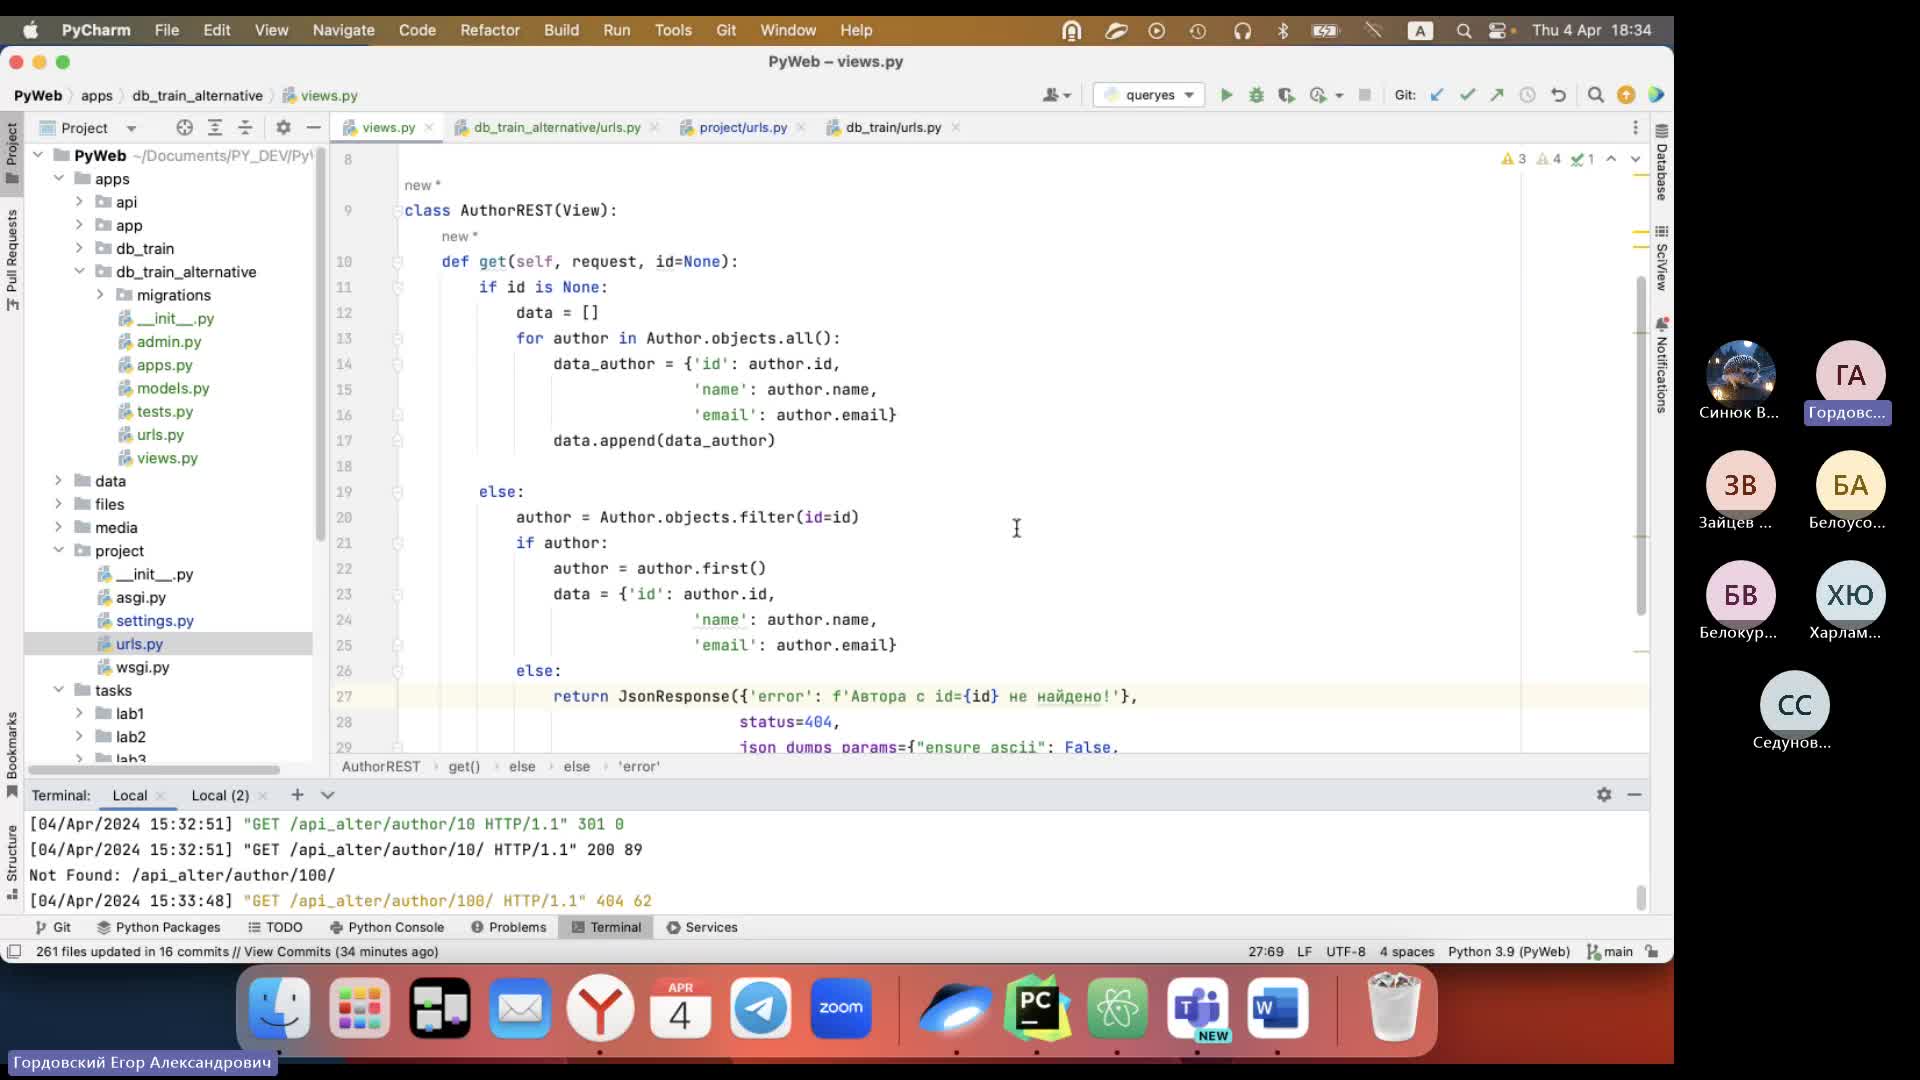Close the views.py editor tab
1920x1080 pixels.
pos(429,127)
